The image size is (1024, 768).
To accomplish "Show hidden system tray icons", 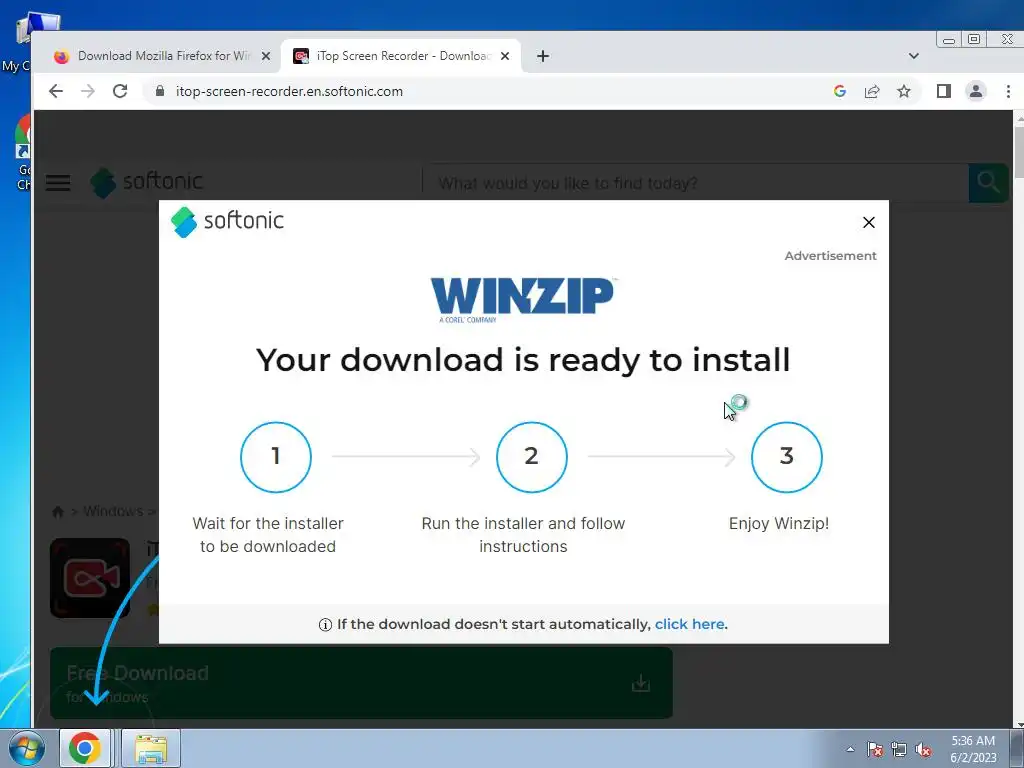I will (850, 749).
